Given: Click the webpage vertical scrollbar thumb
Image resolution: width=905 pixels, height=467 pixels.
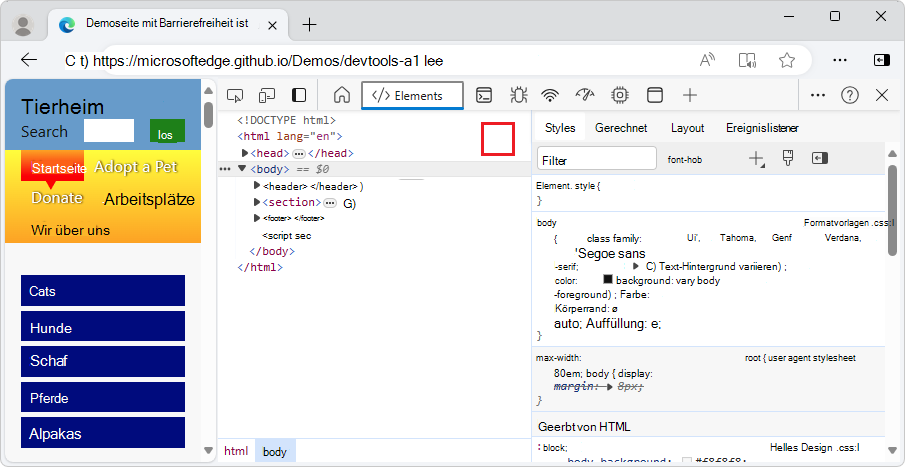Looking at the screenshot, I should tap(208, 114).
